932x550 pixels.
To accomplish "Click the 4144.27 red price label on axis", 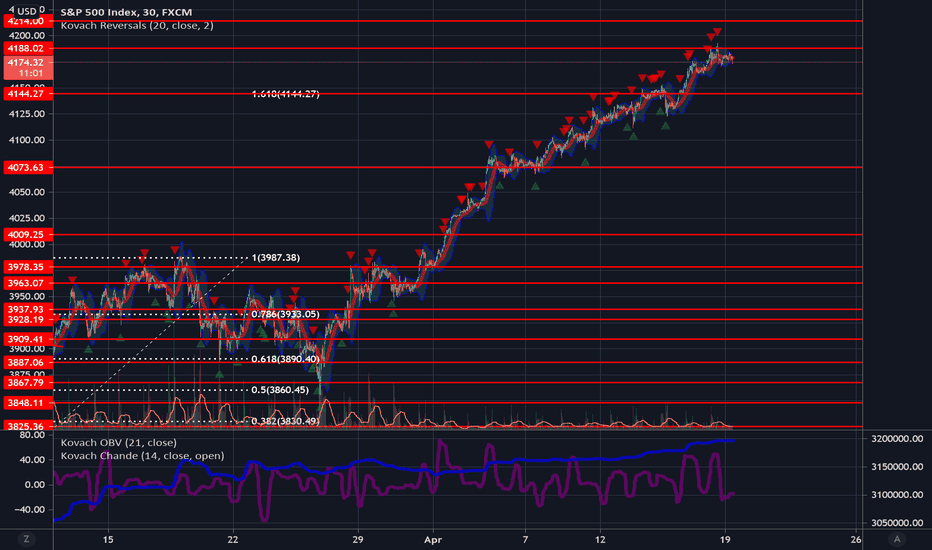I will coord(27,93).
